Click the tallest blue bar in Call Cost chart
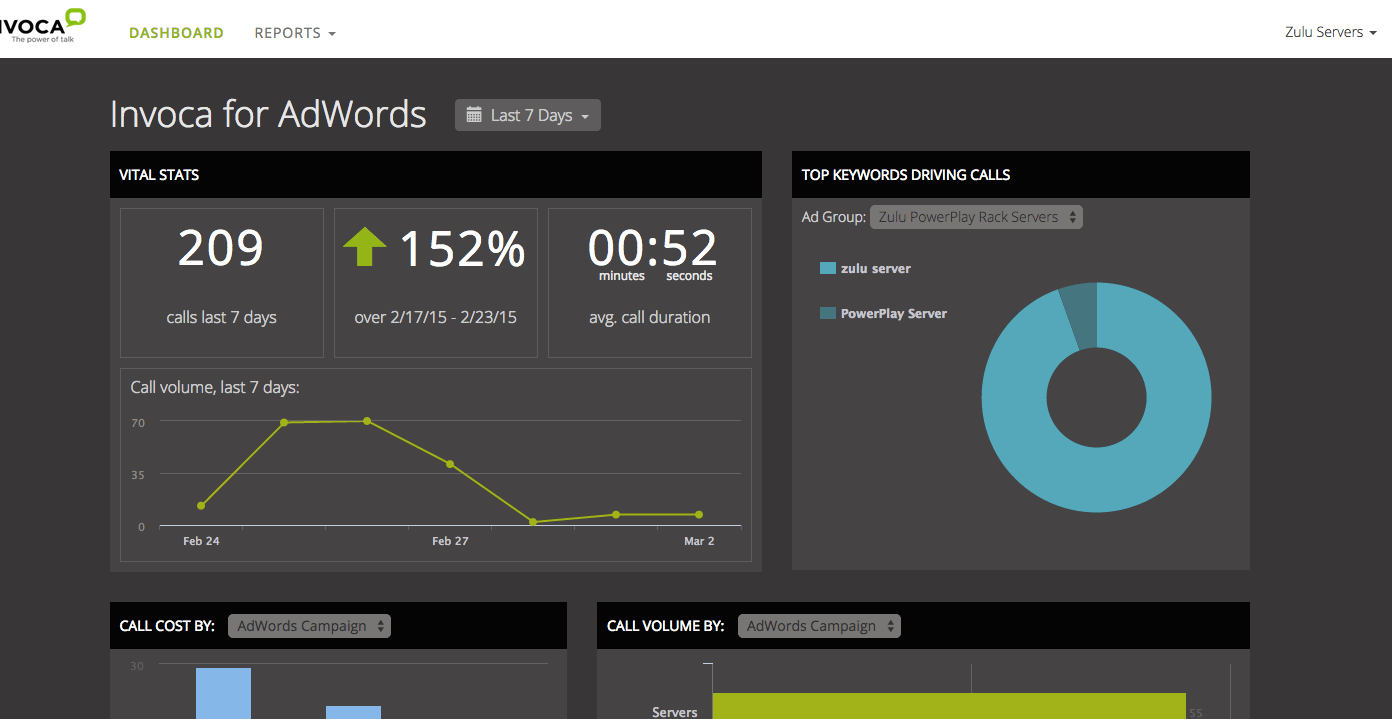Viewport: 1392px width, 719px height. (223, 693)
